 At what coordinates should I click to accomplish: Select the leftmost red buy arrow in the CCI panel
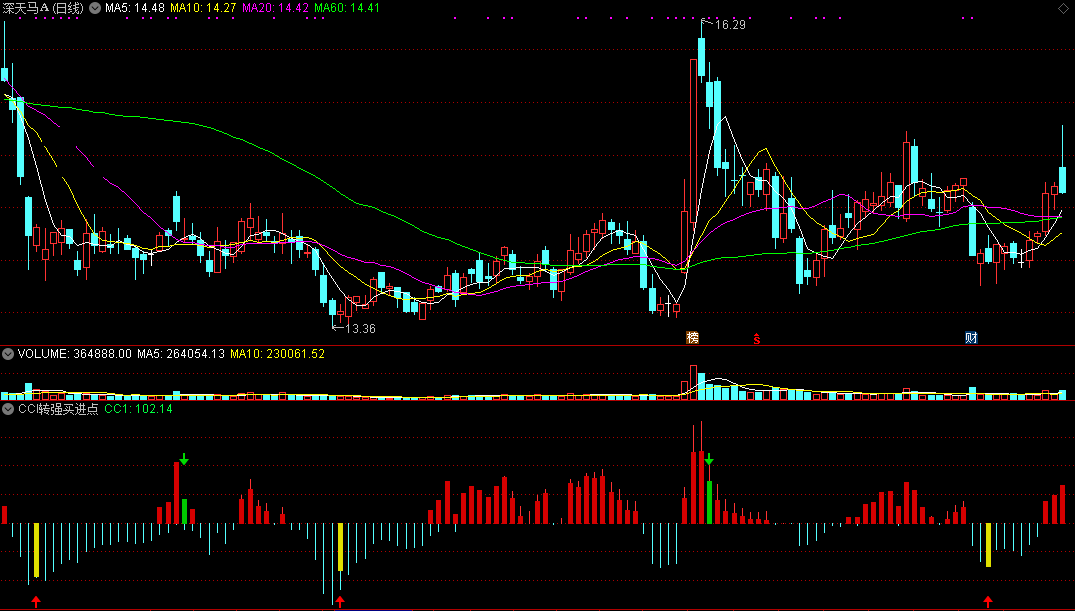coord(36,601)
